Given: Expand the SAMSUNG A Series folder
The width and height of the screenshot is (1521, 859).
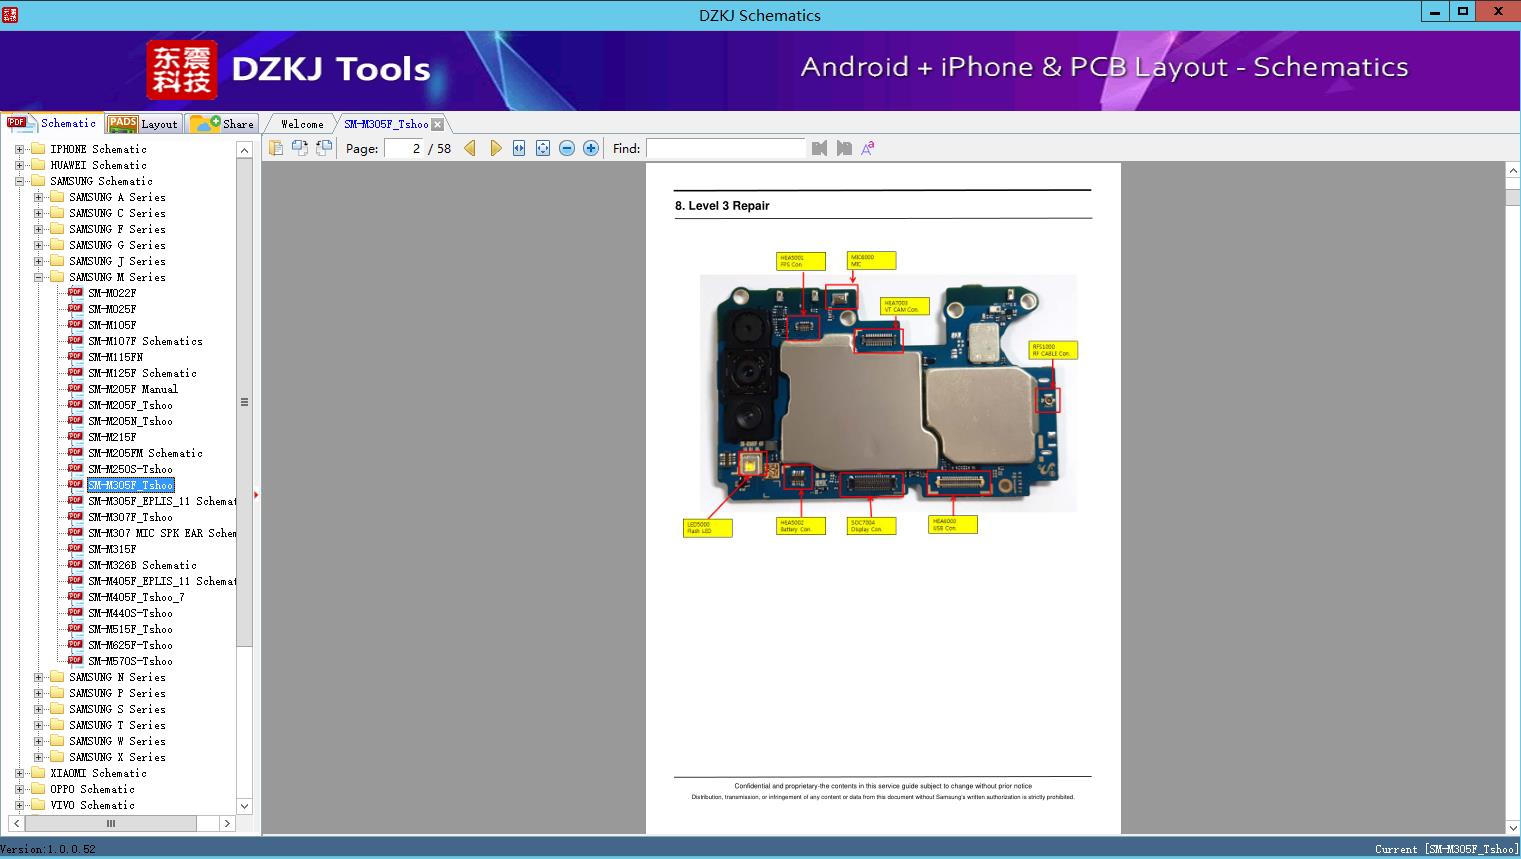Looking at the screenshot, I should point(39,197).
